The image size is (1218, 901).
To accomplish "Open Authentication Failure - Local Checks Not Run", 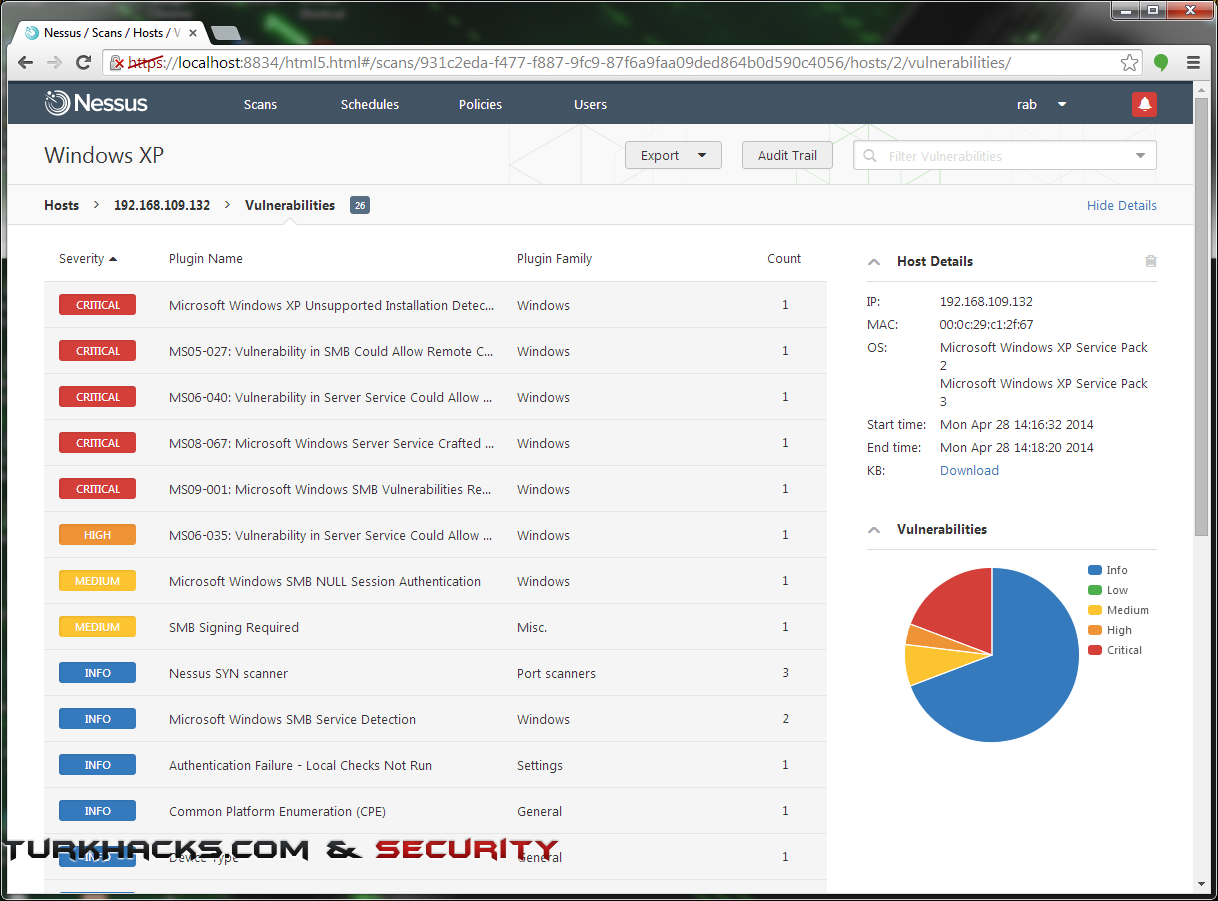I will (435, 765).
